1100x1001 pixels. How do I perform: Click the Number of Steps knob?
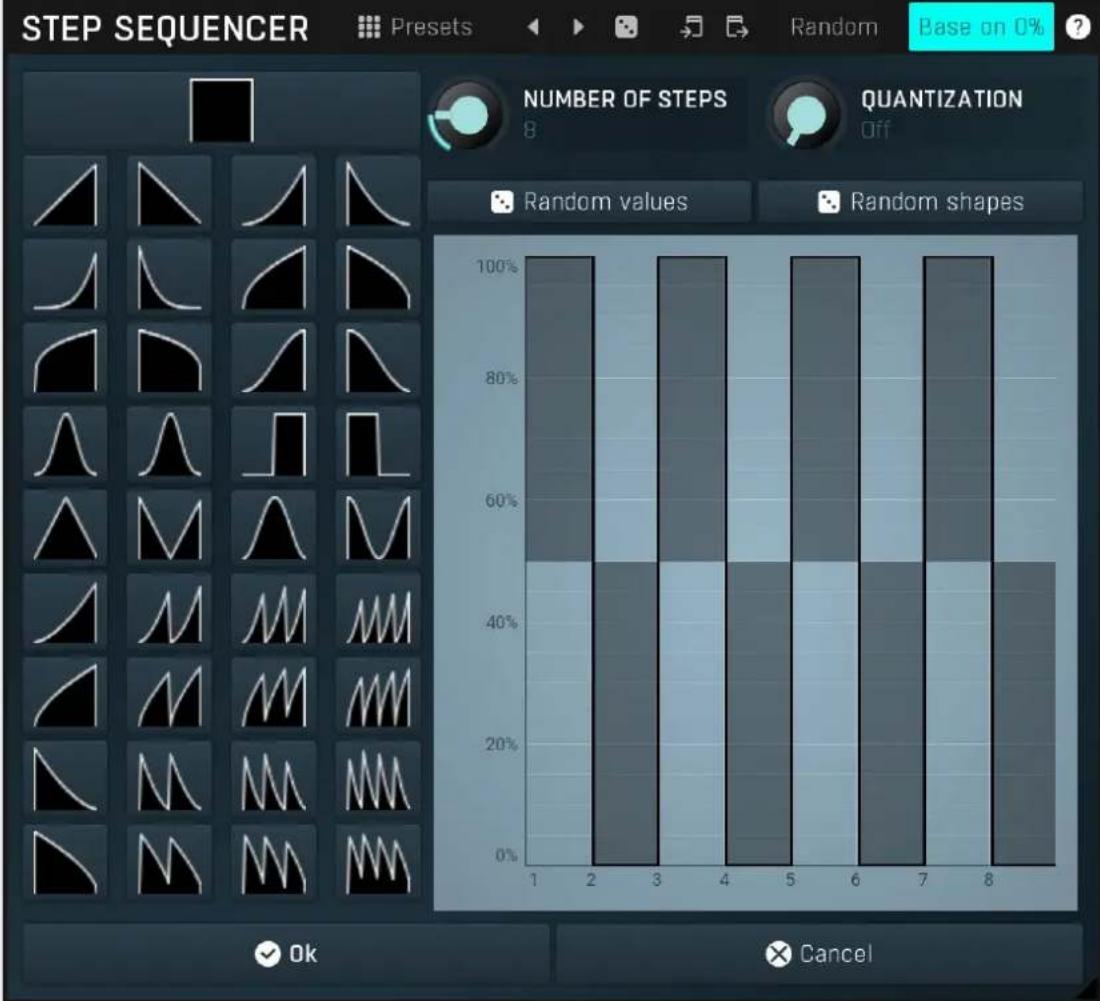point(468,114)
